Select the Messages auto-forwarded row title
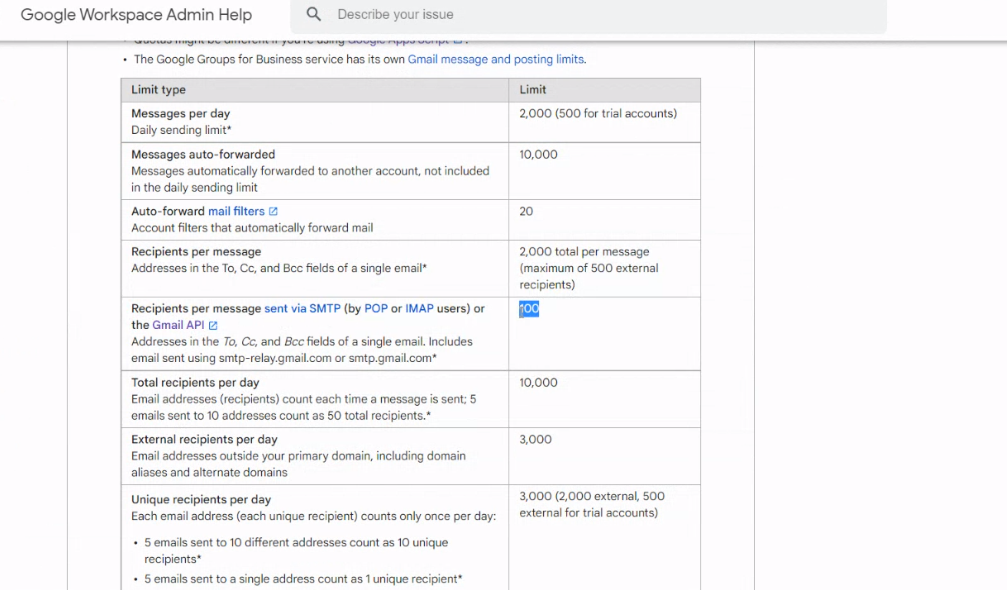Viewport: 1007px width, 590px height. pyautogui.click(x=203, y=155)
